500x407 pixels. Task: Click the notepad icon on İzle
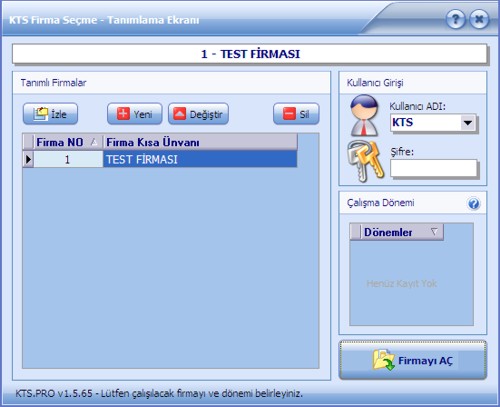tap(41, 114)
